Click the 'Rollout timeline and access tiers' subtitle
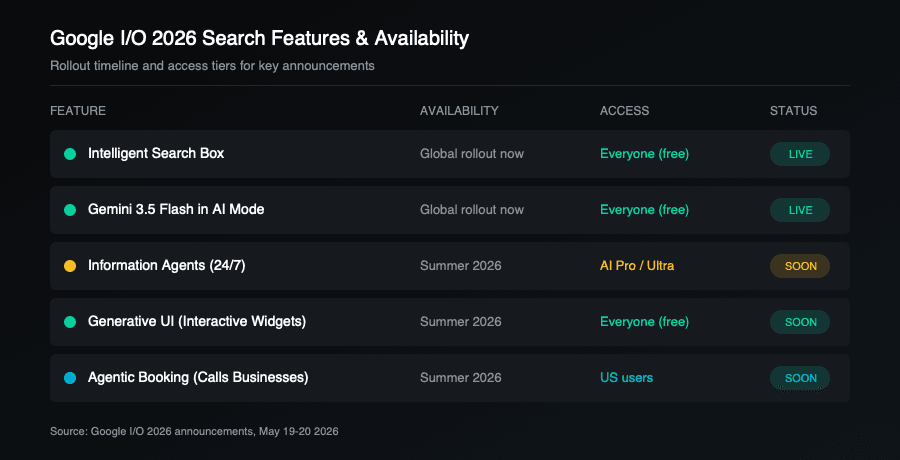The image size is (900, 460). click(x=212, y=66)
